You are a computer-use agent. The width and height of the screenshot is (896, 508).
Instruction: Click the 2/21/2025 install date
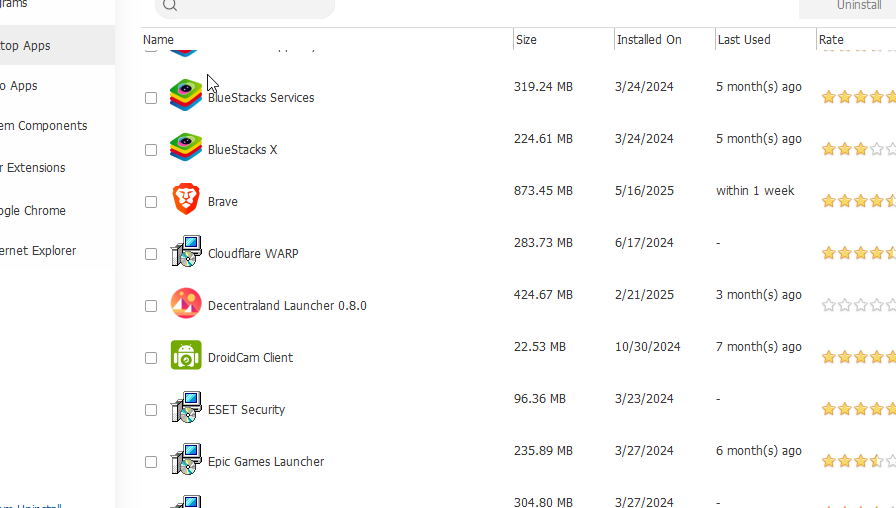(645, 295)
